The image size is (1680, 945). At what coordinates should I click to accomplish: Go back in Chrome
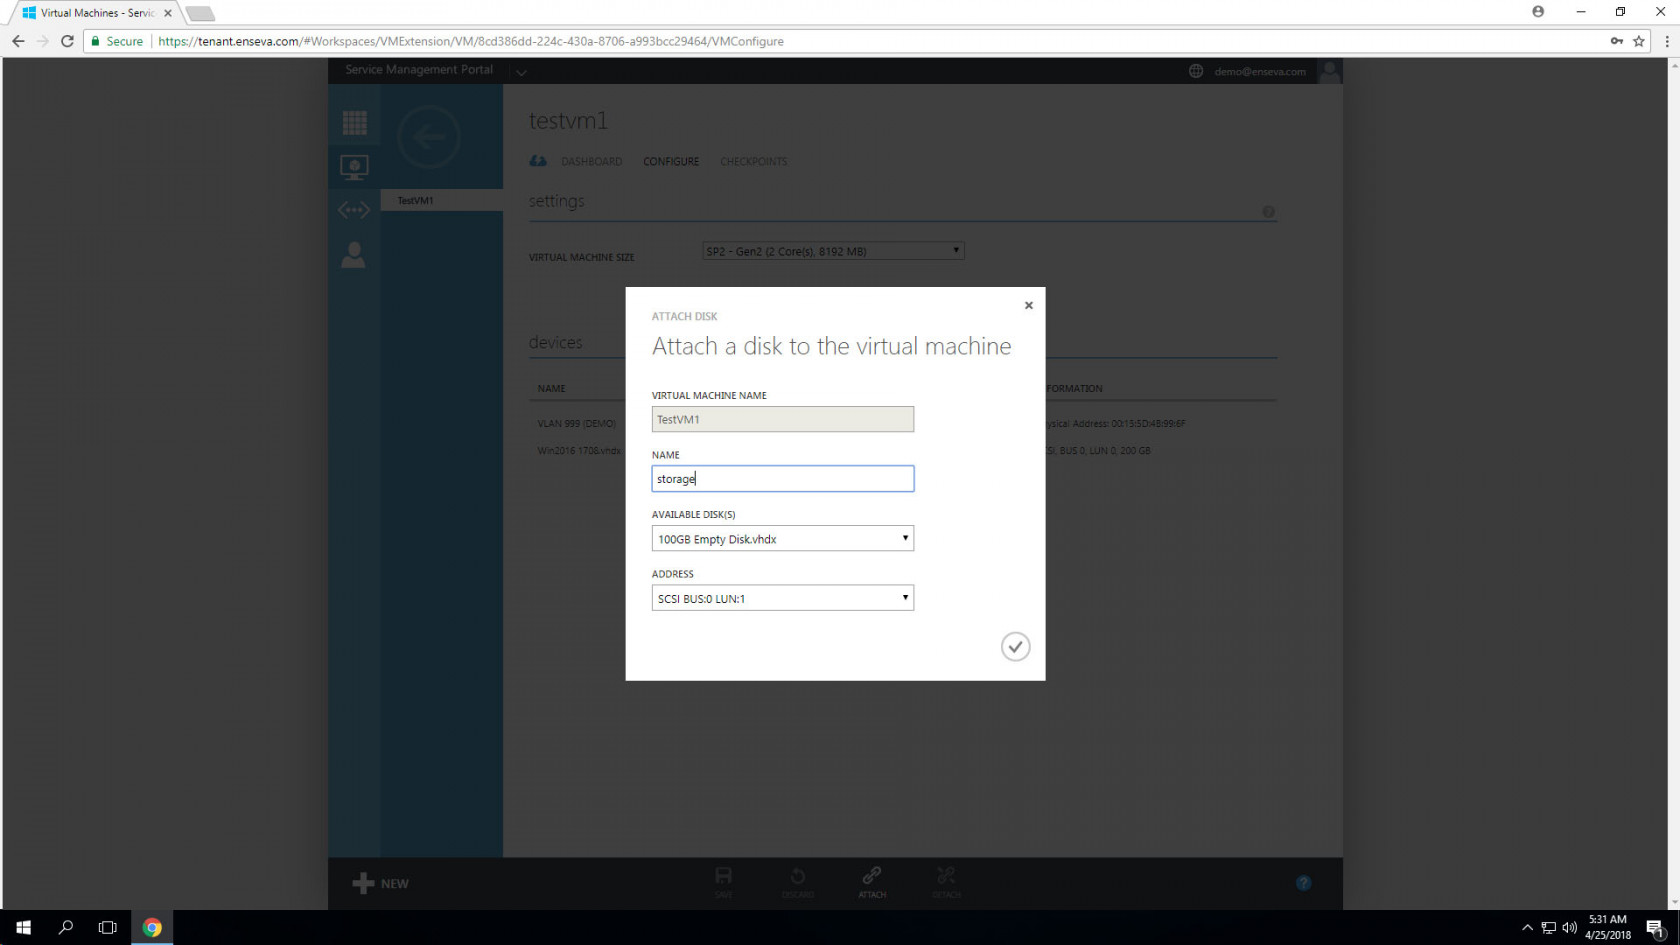point(18,41)
